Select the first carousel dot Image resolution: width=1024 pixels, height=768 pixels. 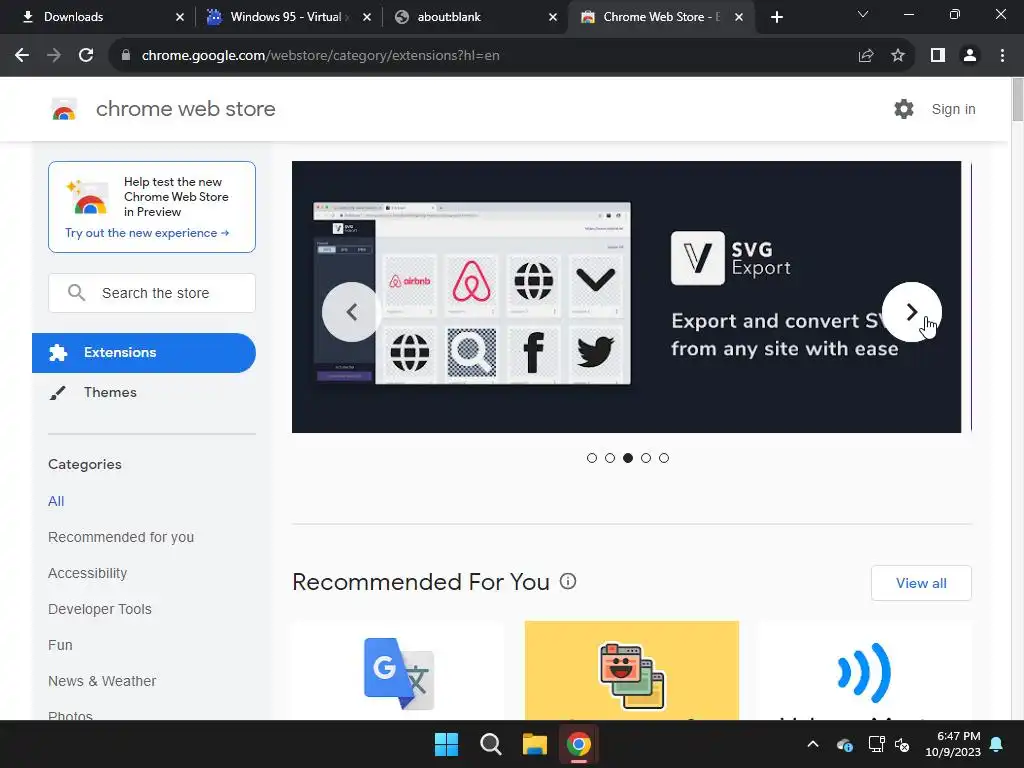point(592,458)
